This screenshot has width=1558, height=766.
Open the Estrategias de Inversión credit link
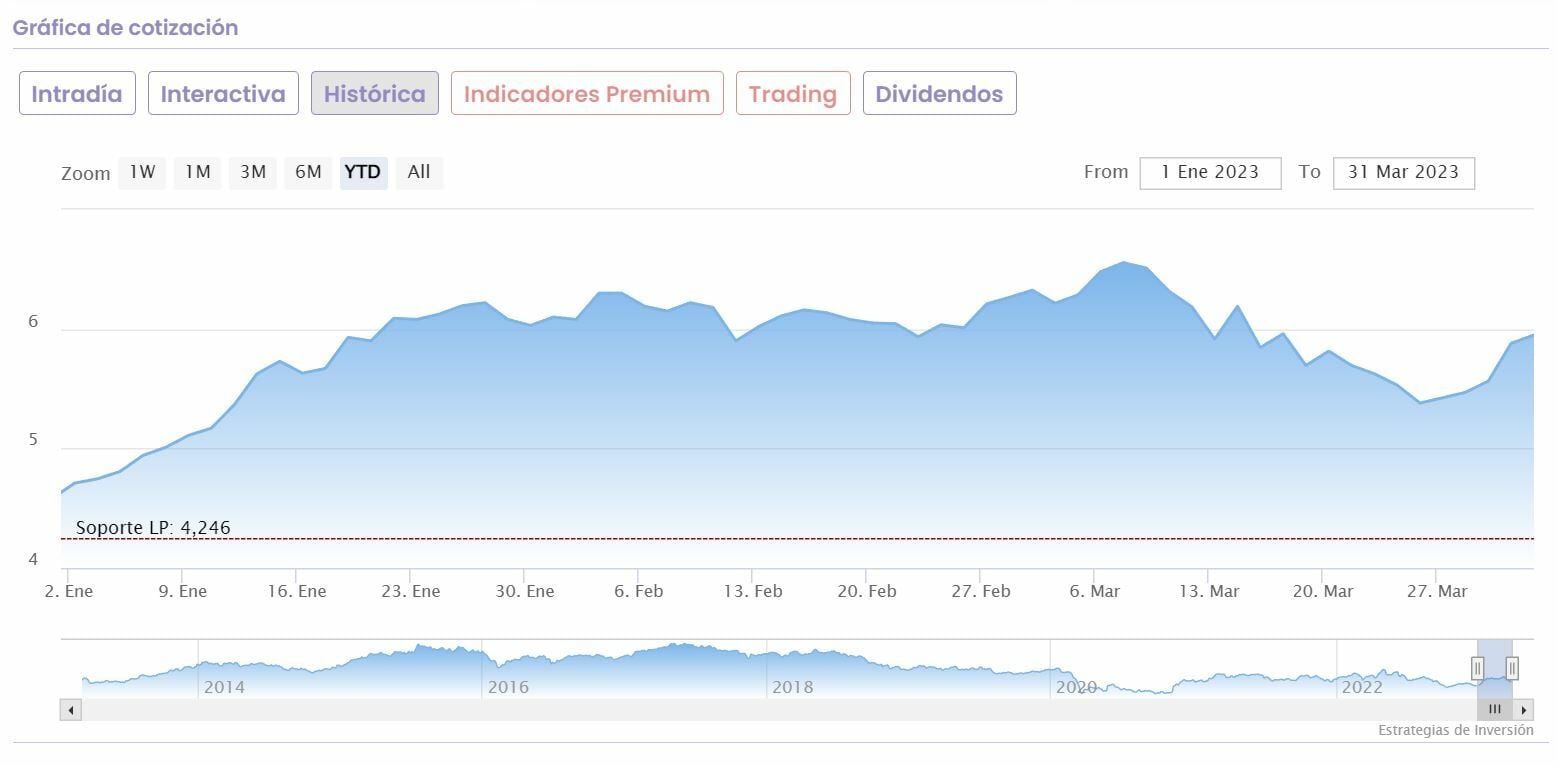click(x=1455, y=730)
